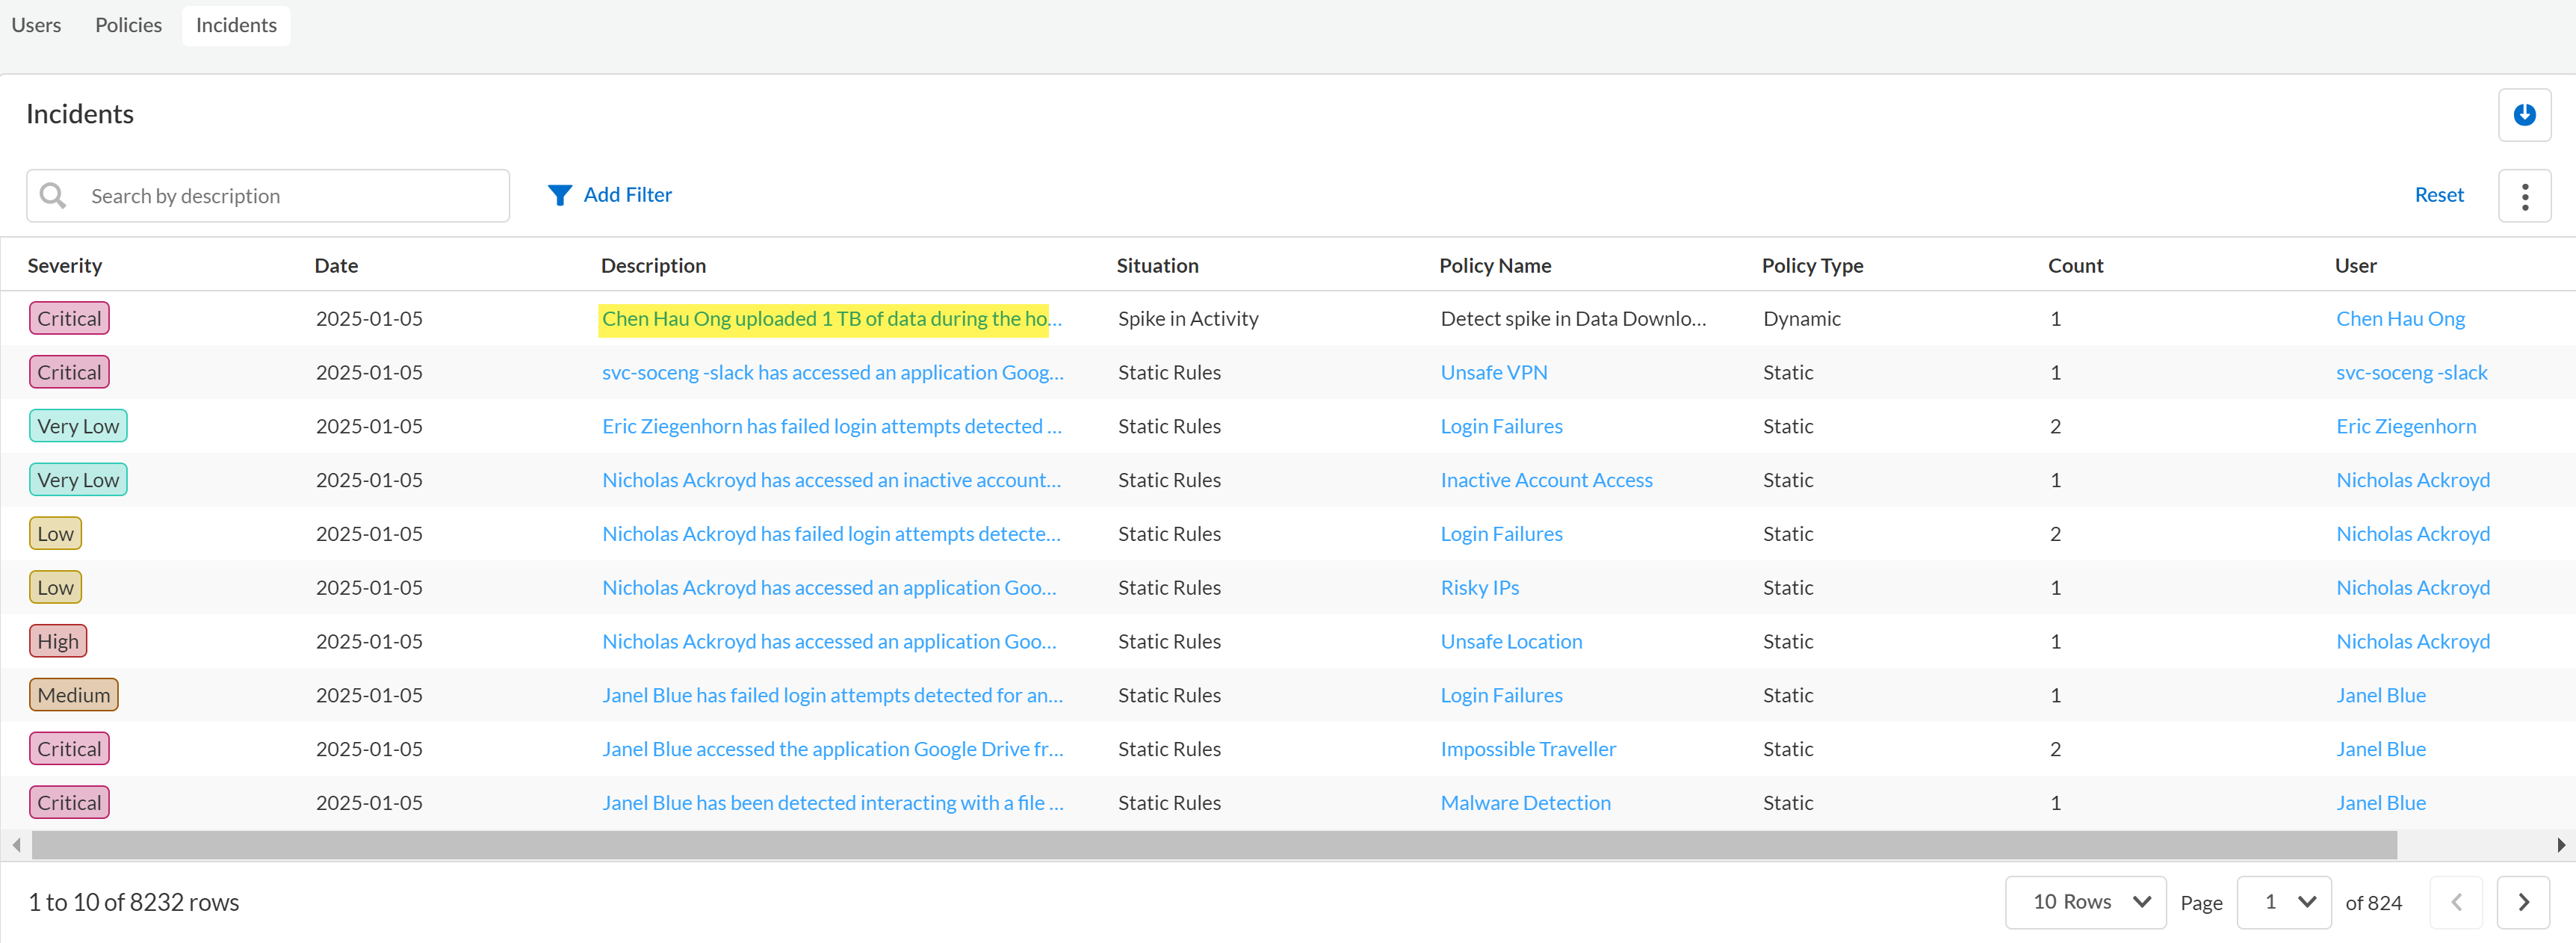Switch to the Policies tab

click(x=128, y=25)
